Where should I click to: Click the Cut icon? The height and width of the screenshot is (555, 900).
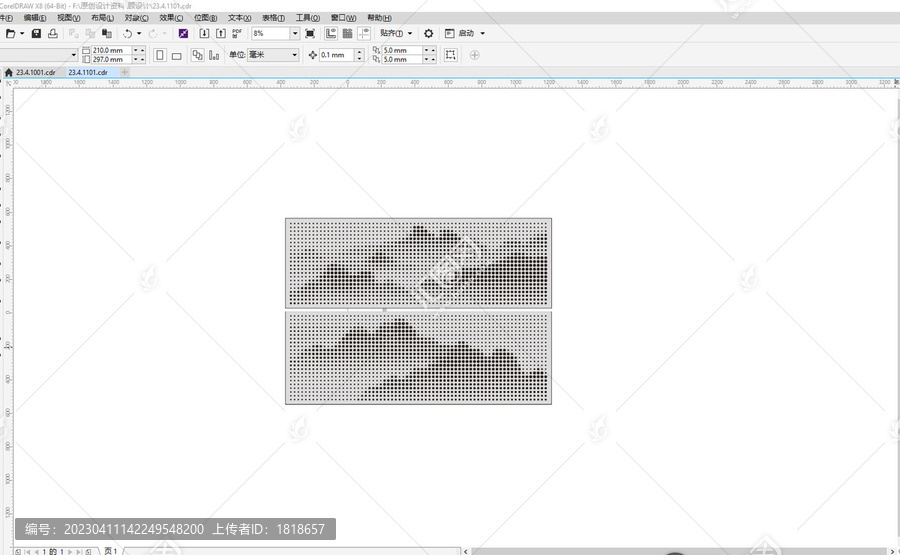(73, 34)
